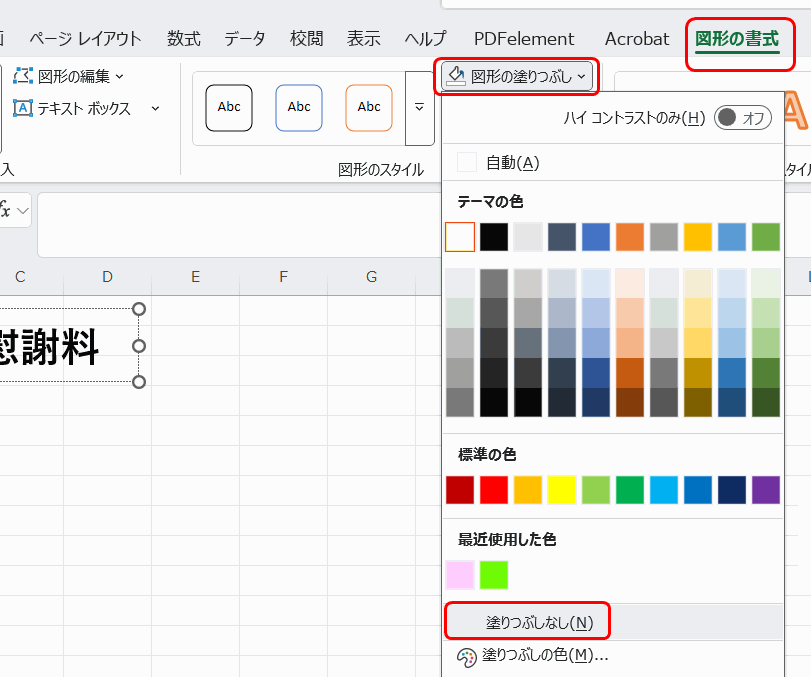Pick the black theme color swatch
Image resolution: width=811 pixels, height=677 pixels.
click(494, 237)
